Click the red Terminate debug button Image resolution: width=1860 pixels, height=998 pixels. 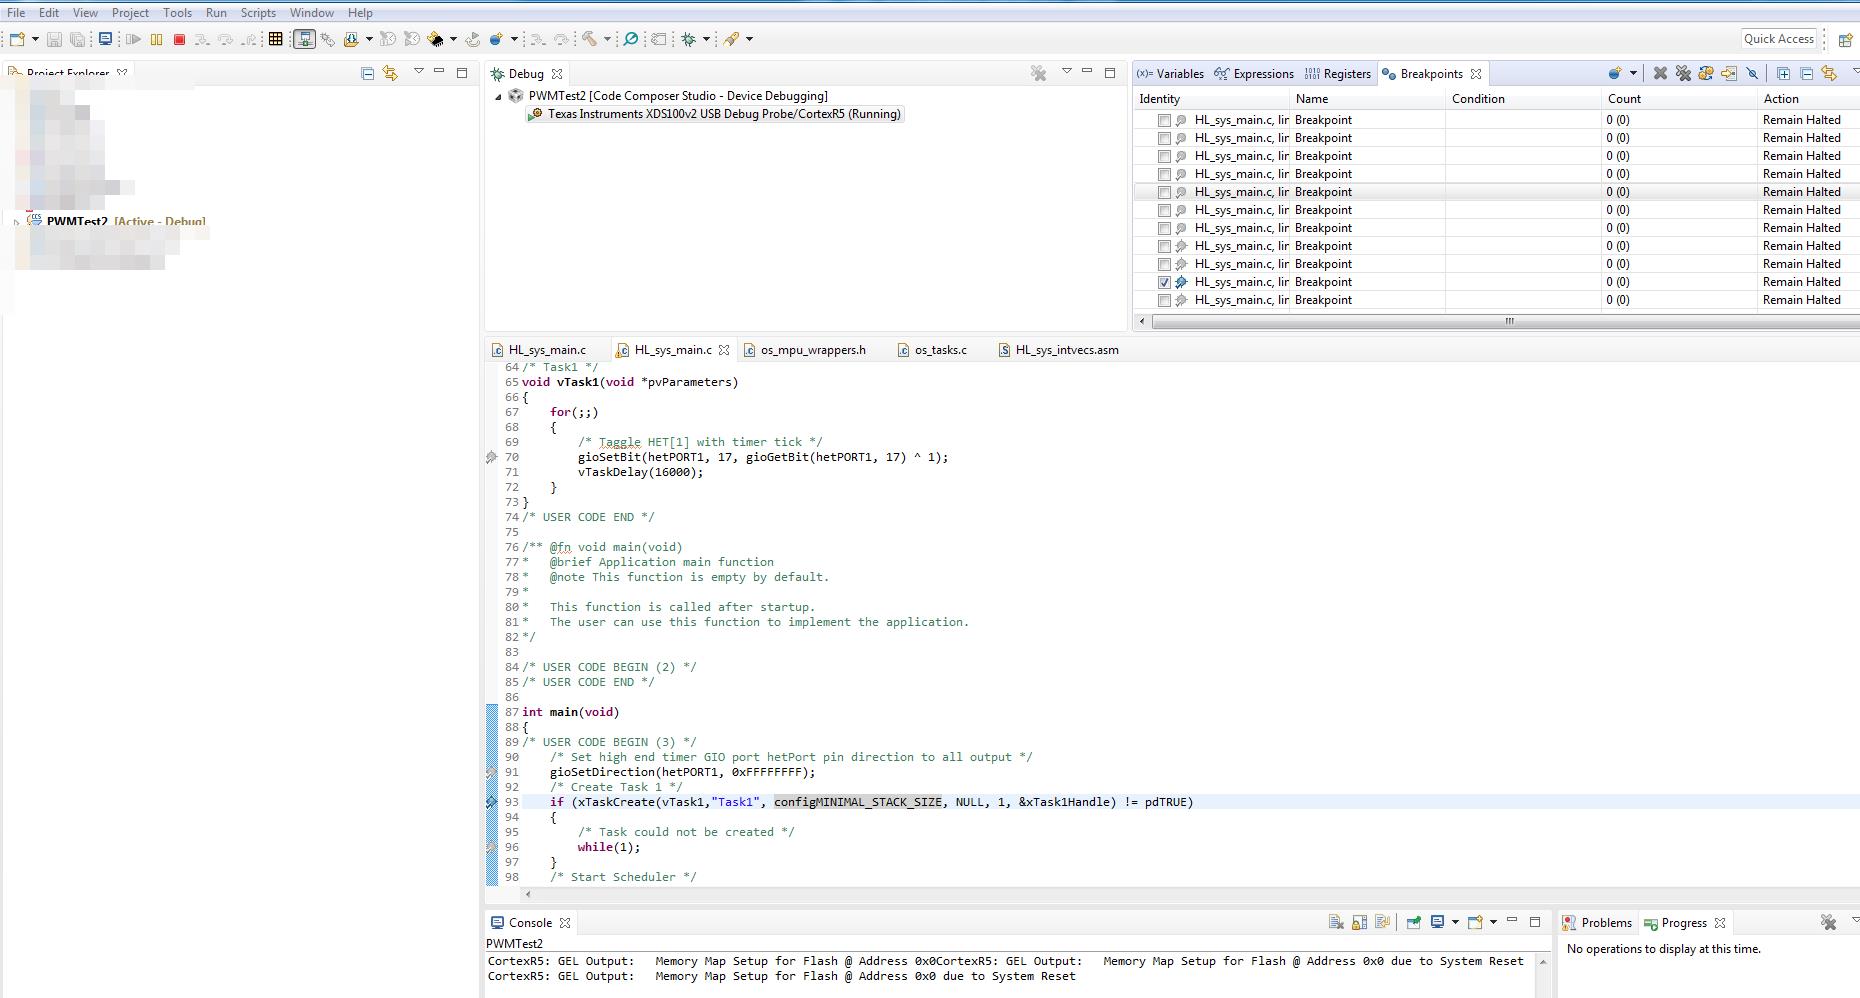pyautogui.click(x=180, y=39)
